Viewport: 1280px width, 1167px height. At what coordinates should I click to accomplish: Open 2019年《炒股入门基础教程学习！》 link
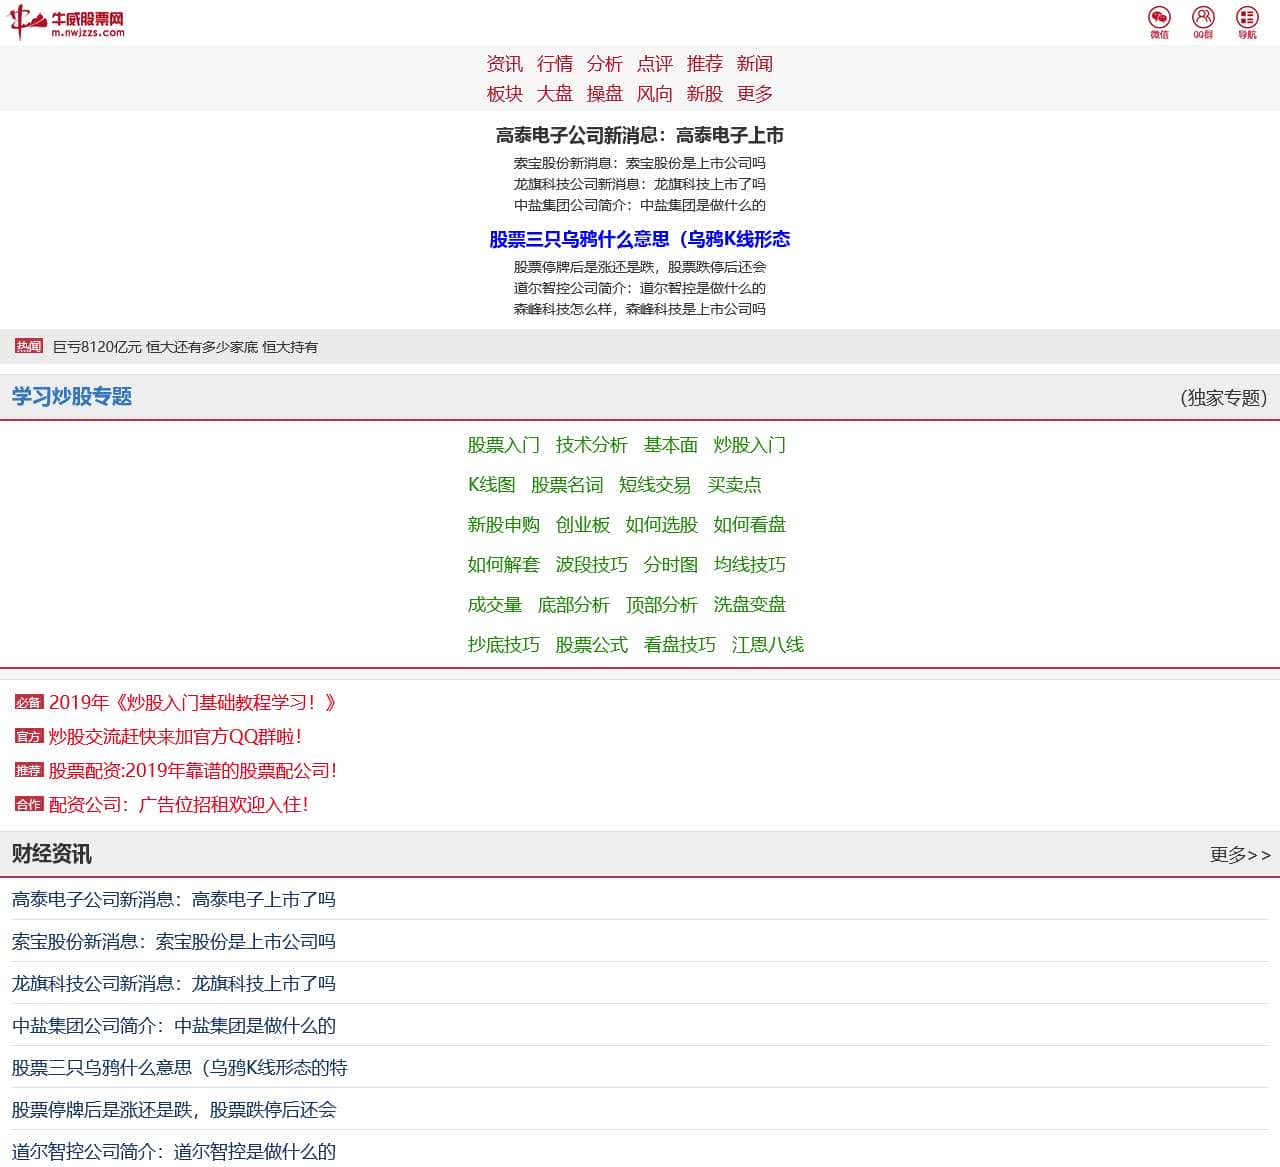pos(193,703)
